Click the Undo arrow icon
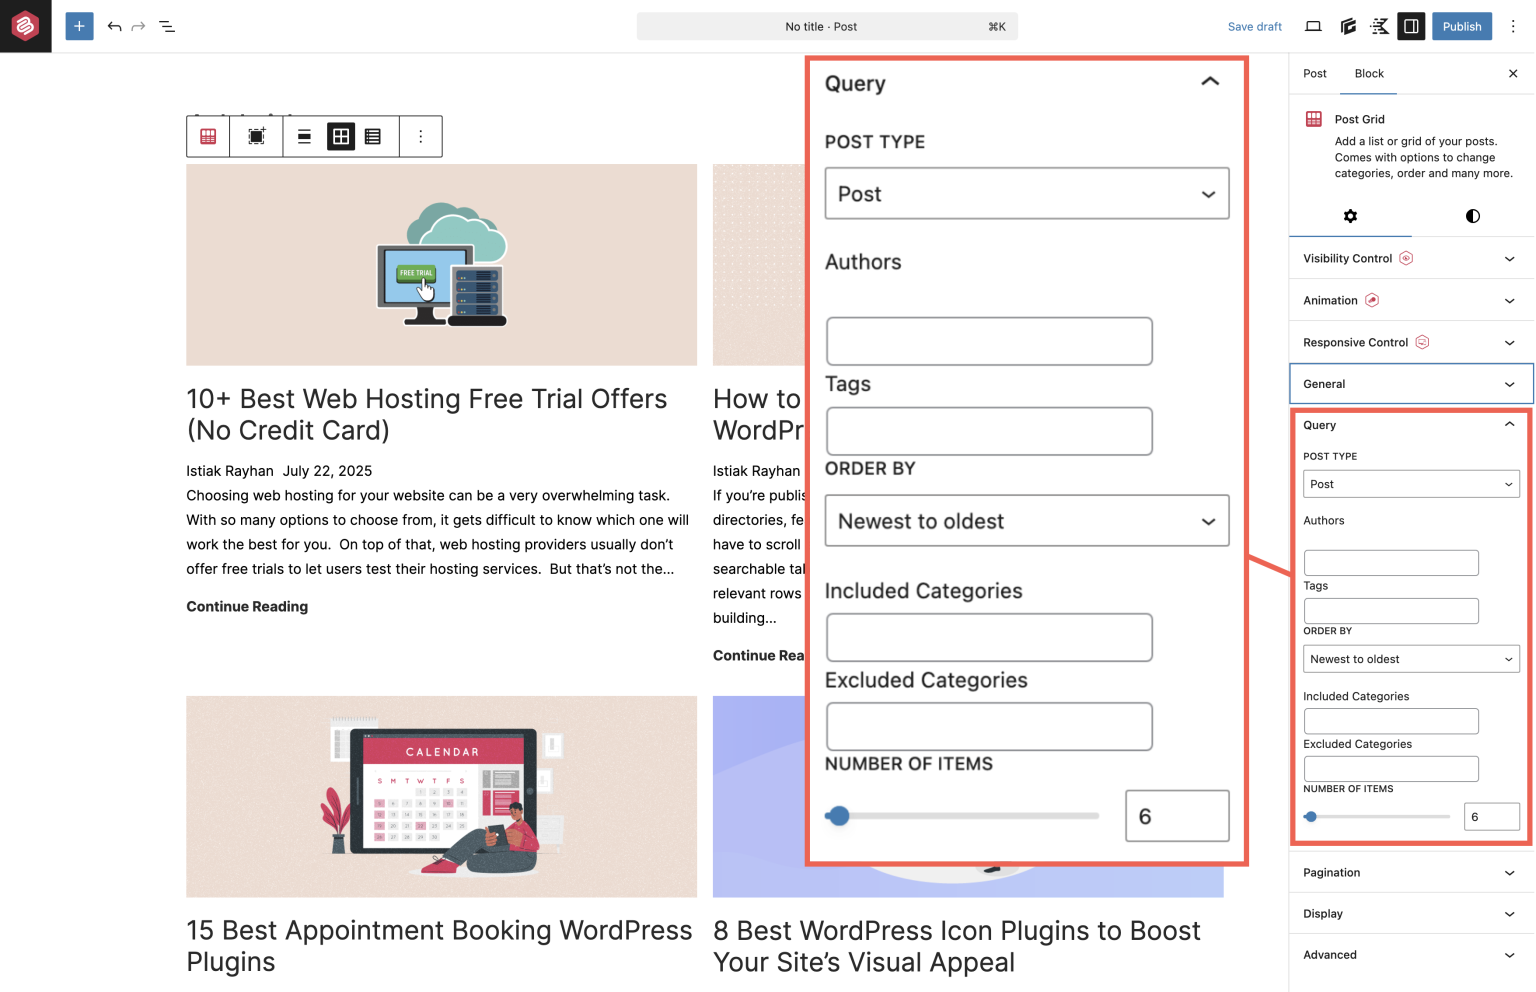Viewport: 1536px width, 992px height. tap(114, 26)
